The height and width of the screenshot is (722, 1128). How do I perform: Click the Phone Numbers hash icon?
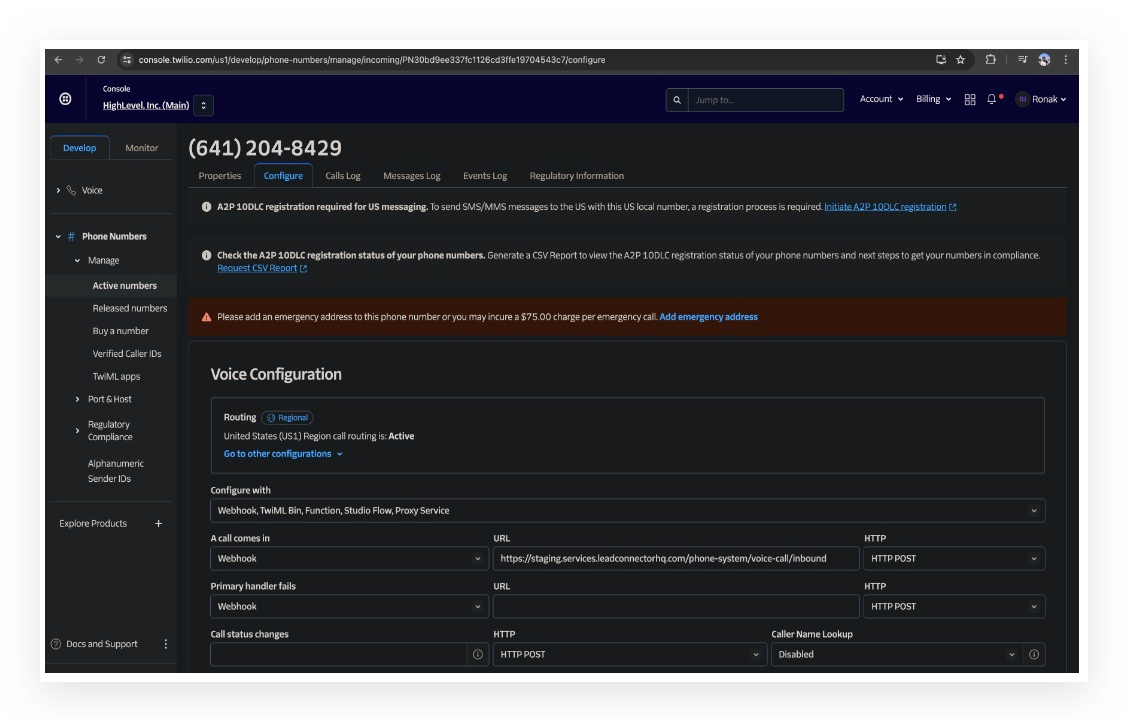(71, 237)
